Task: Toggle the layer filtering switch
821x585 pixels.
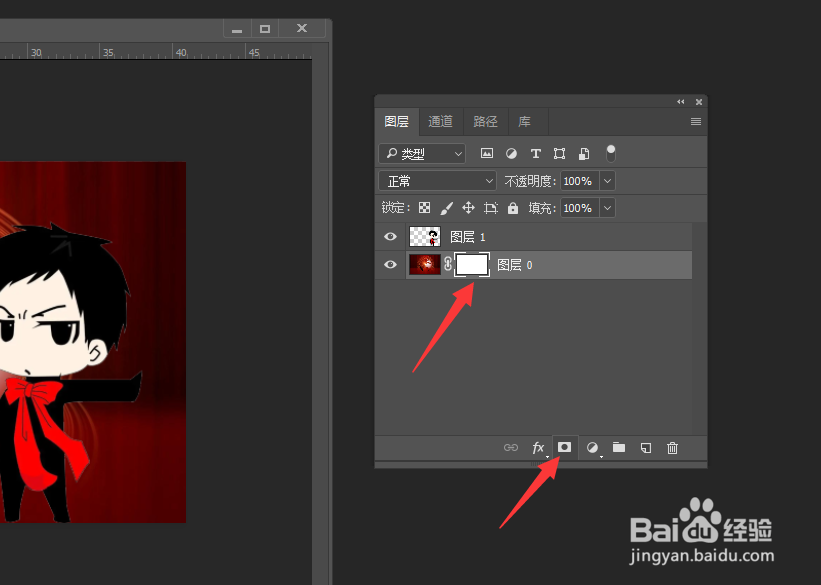Action: (x=611, y=153)
